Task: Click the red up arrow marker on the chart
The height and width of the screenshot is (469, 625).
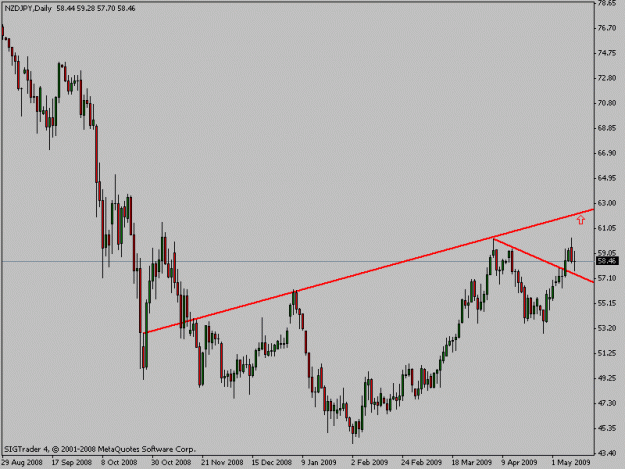Action: (x=581, y=220)
